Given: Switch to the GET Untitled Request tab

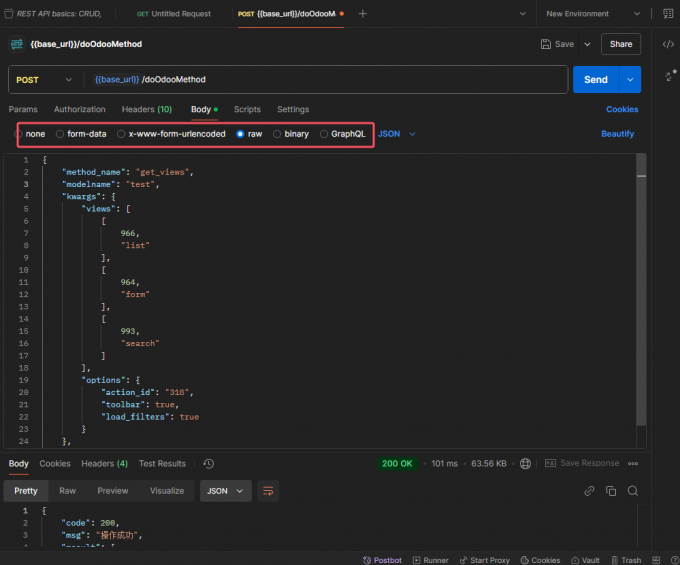Looking at the screenshot, I should (x=174, y=14).
